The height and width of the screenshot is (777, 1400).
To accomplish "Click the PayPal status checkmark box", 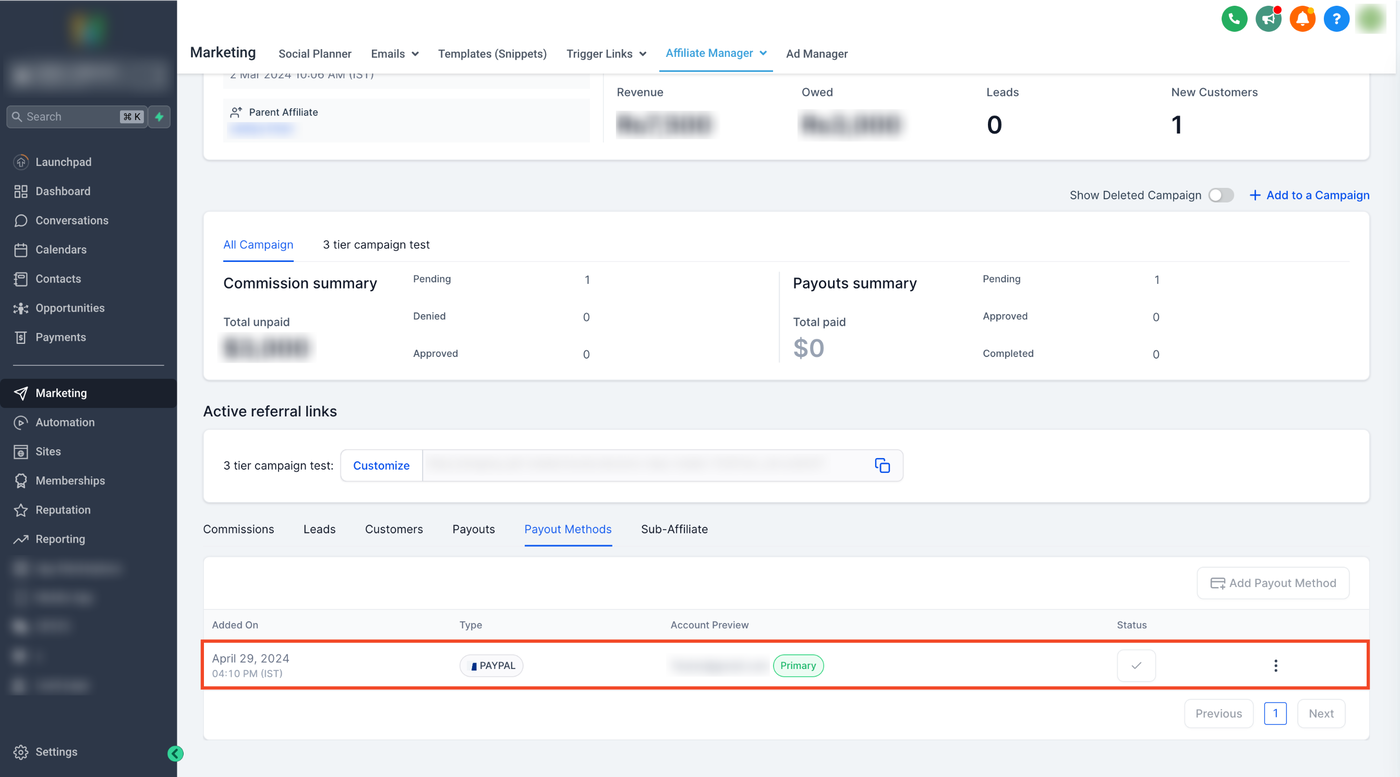I will [1136, 666].
